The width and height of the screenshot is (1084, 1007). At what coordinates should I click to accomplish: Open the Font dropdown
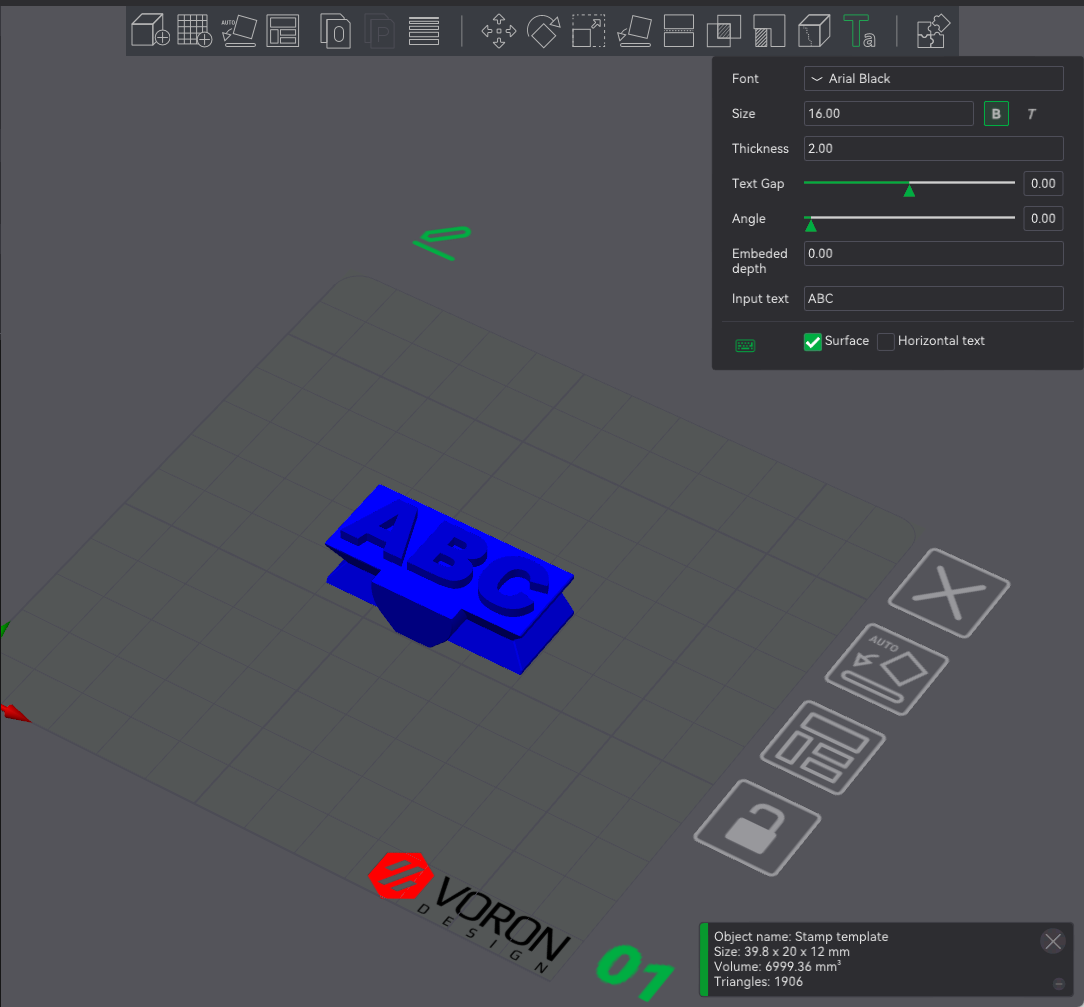(x=933, y=78)
